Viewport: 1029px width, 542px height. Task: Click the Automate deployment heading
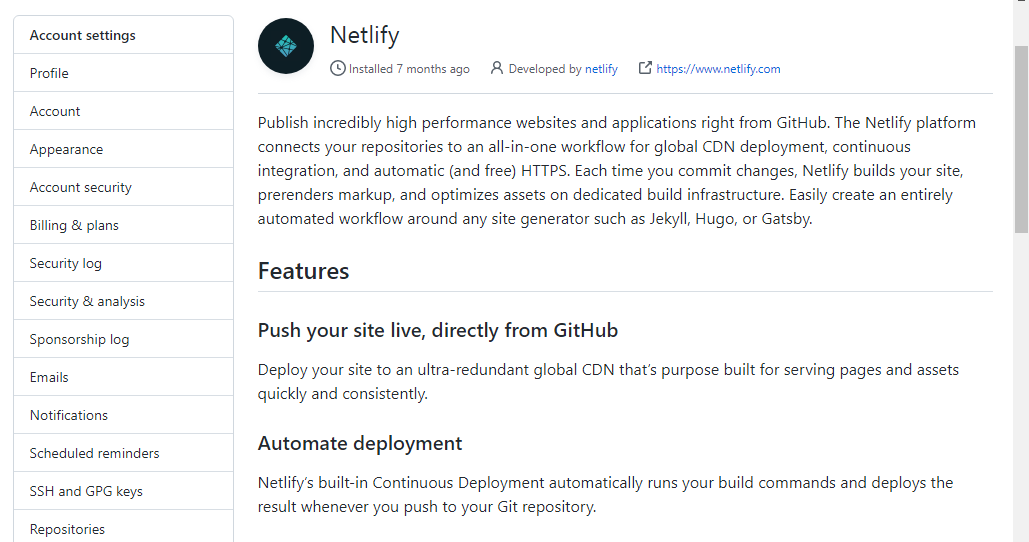360,444
